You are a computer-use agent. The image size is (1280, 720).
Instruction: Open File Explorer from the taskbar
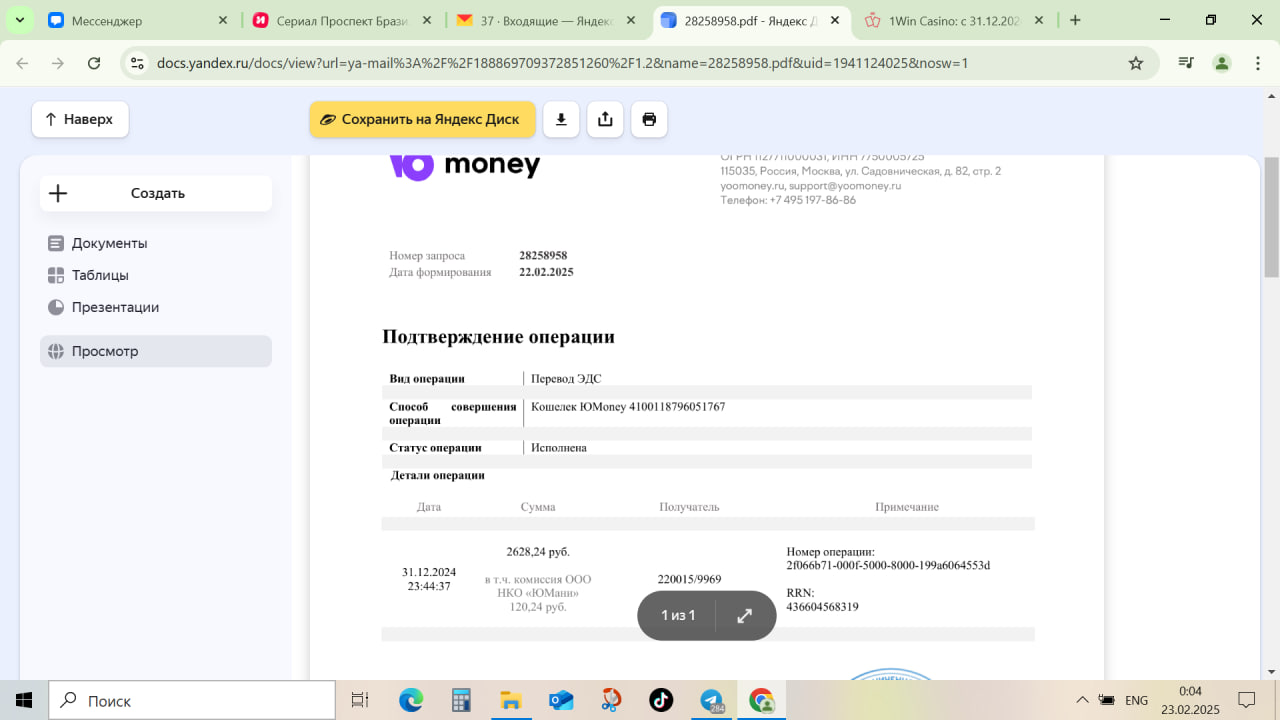point(511,700)
